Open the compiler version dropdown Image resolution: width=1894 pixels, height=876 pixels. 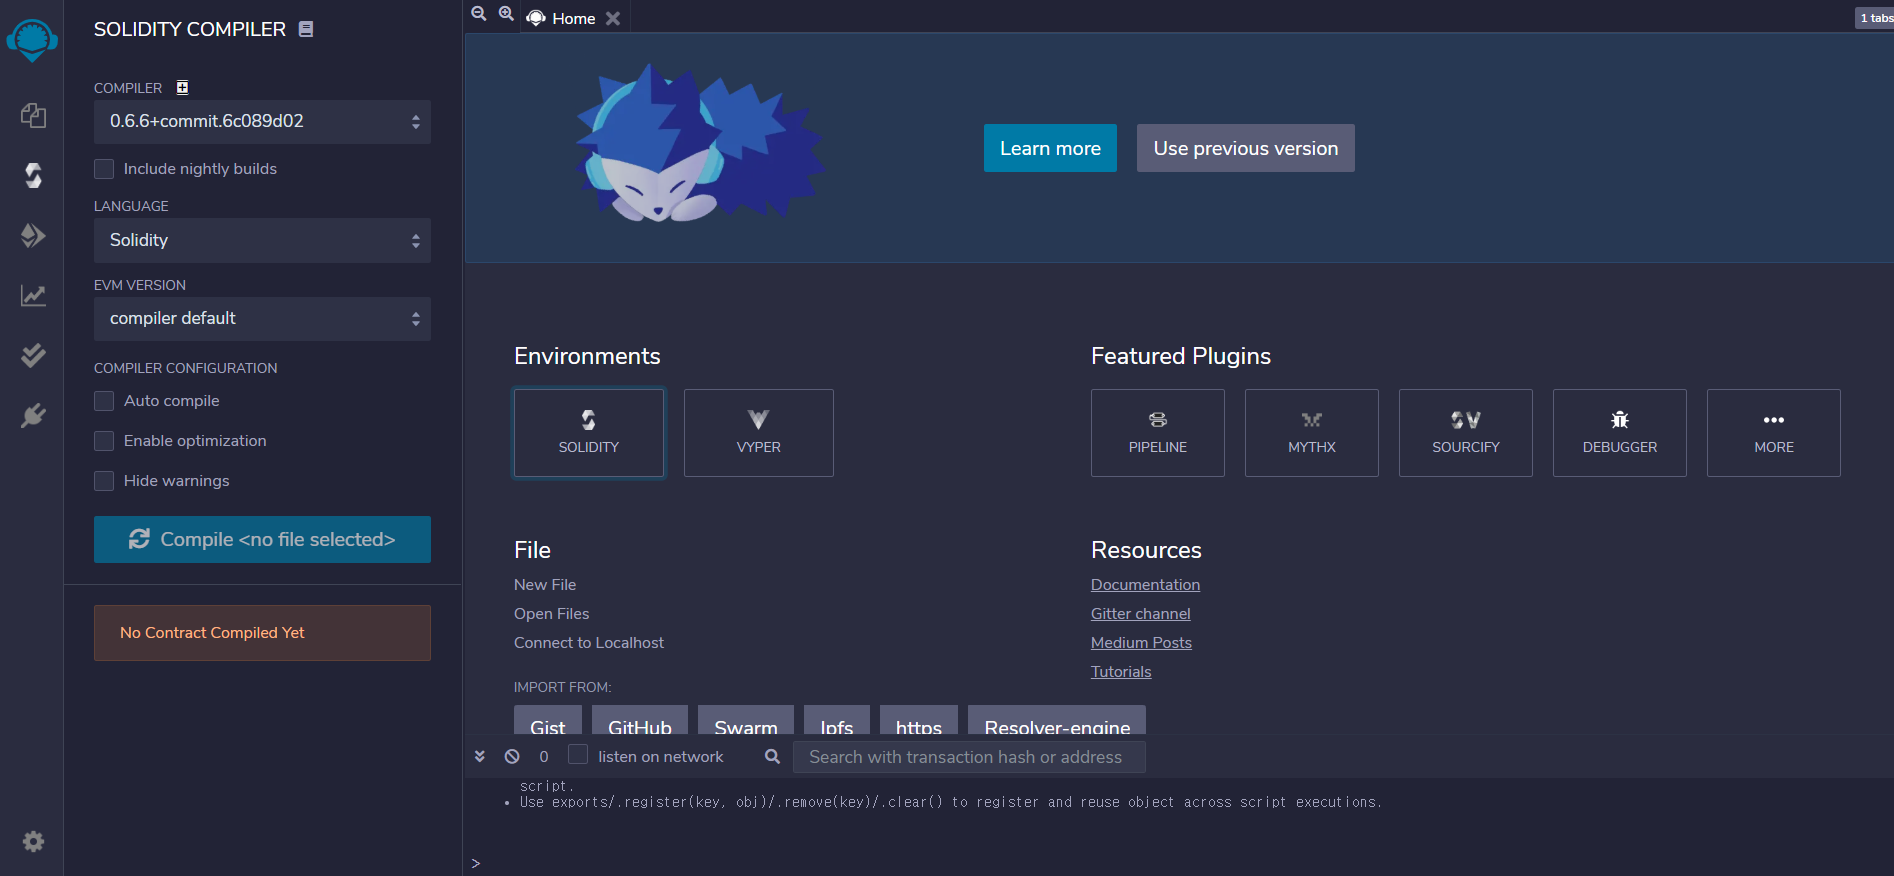[x=262, y=122]
